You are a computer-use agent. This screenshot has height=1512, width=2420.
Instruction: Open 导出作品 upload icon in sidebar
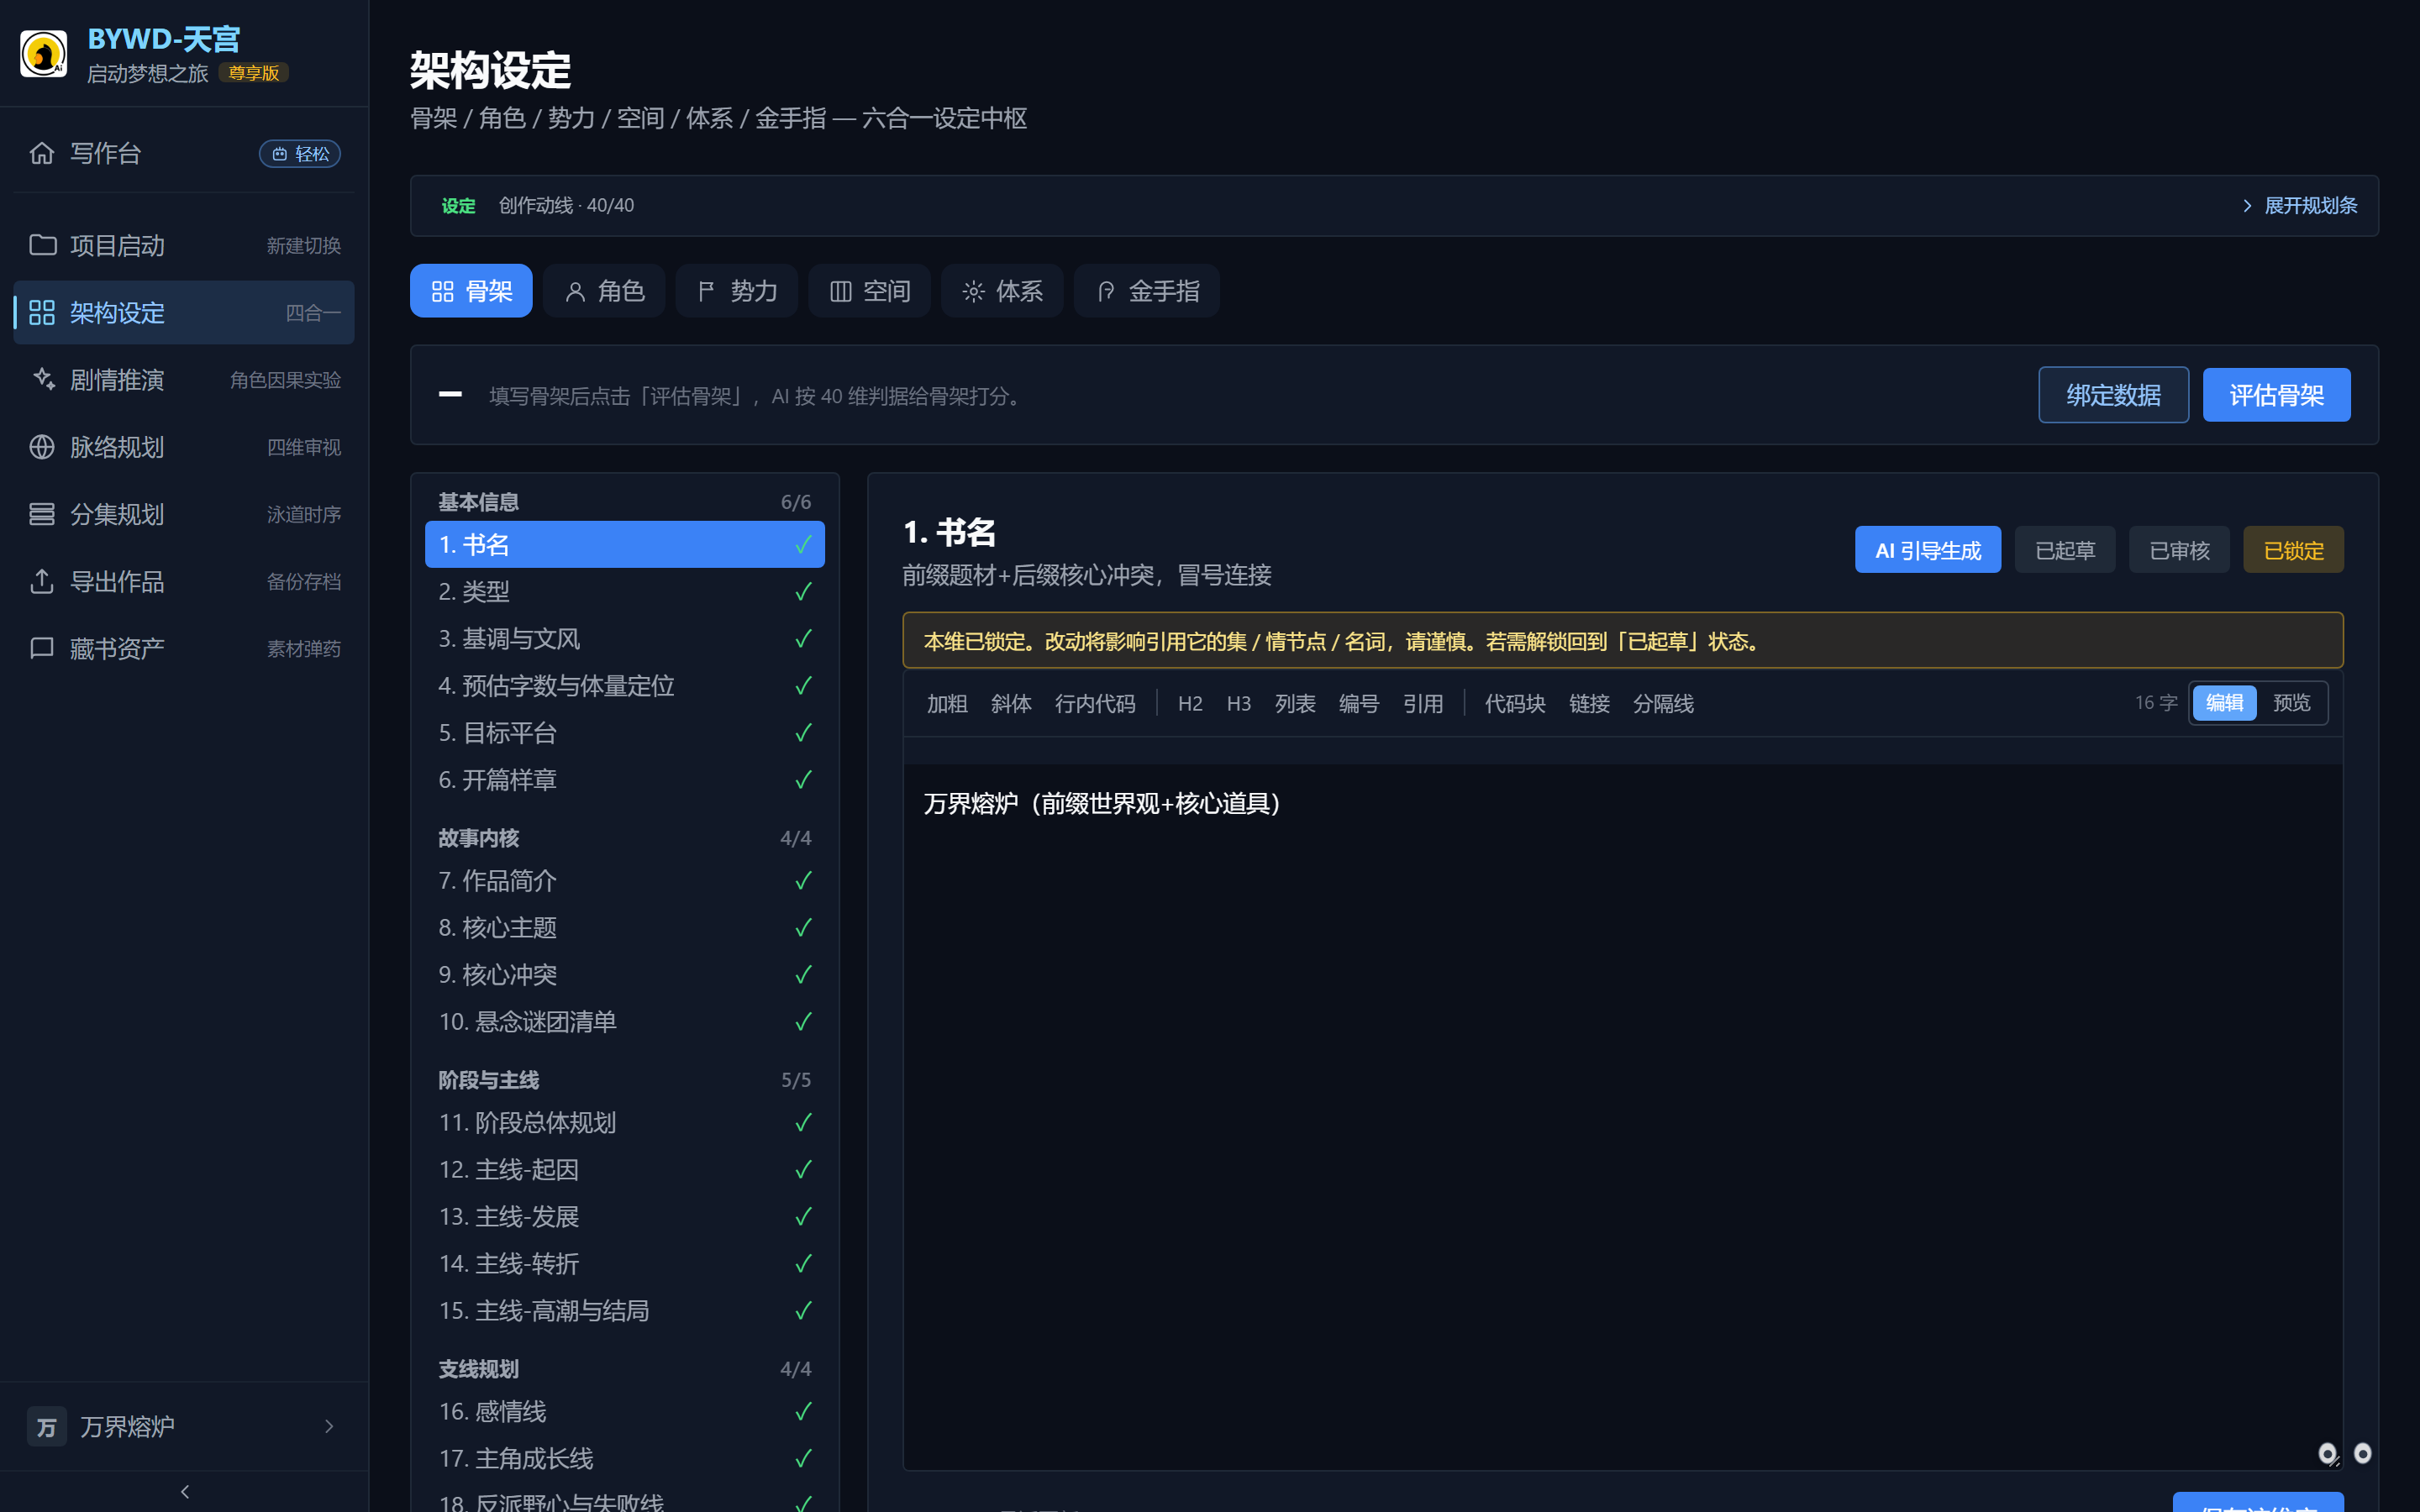point(42,581)
